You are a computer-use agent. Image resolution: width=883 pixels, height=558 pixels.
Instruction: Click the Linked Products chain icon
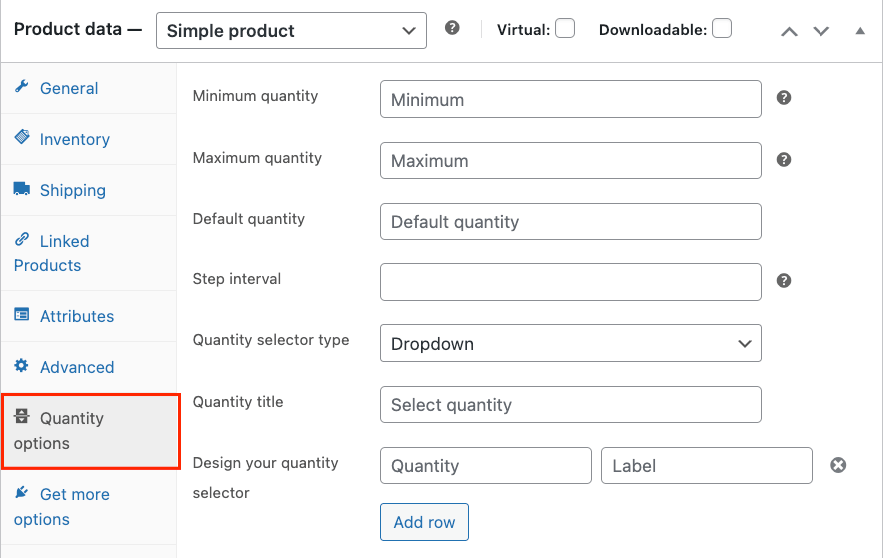pos(21,239)
